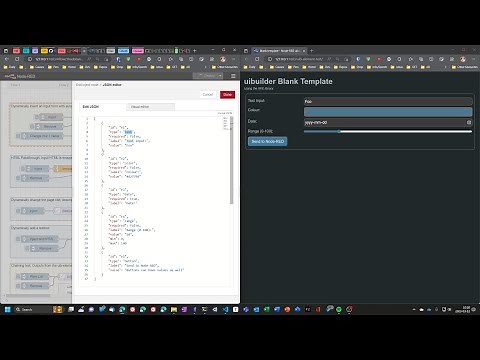This screenshot has height=360, width=480.
Task: Reload the uibuilder page in right browser
Action: point(257,59)
